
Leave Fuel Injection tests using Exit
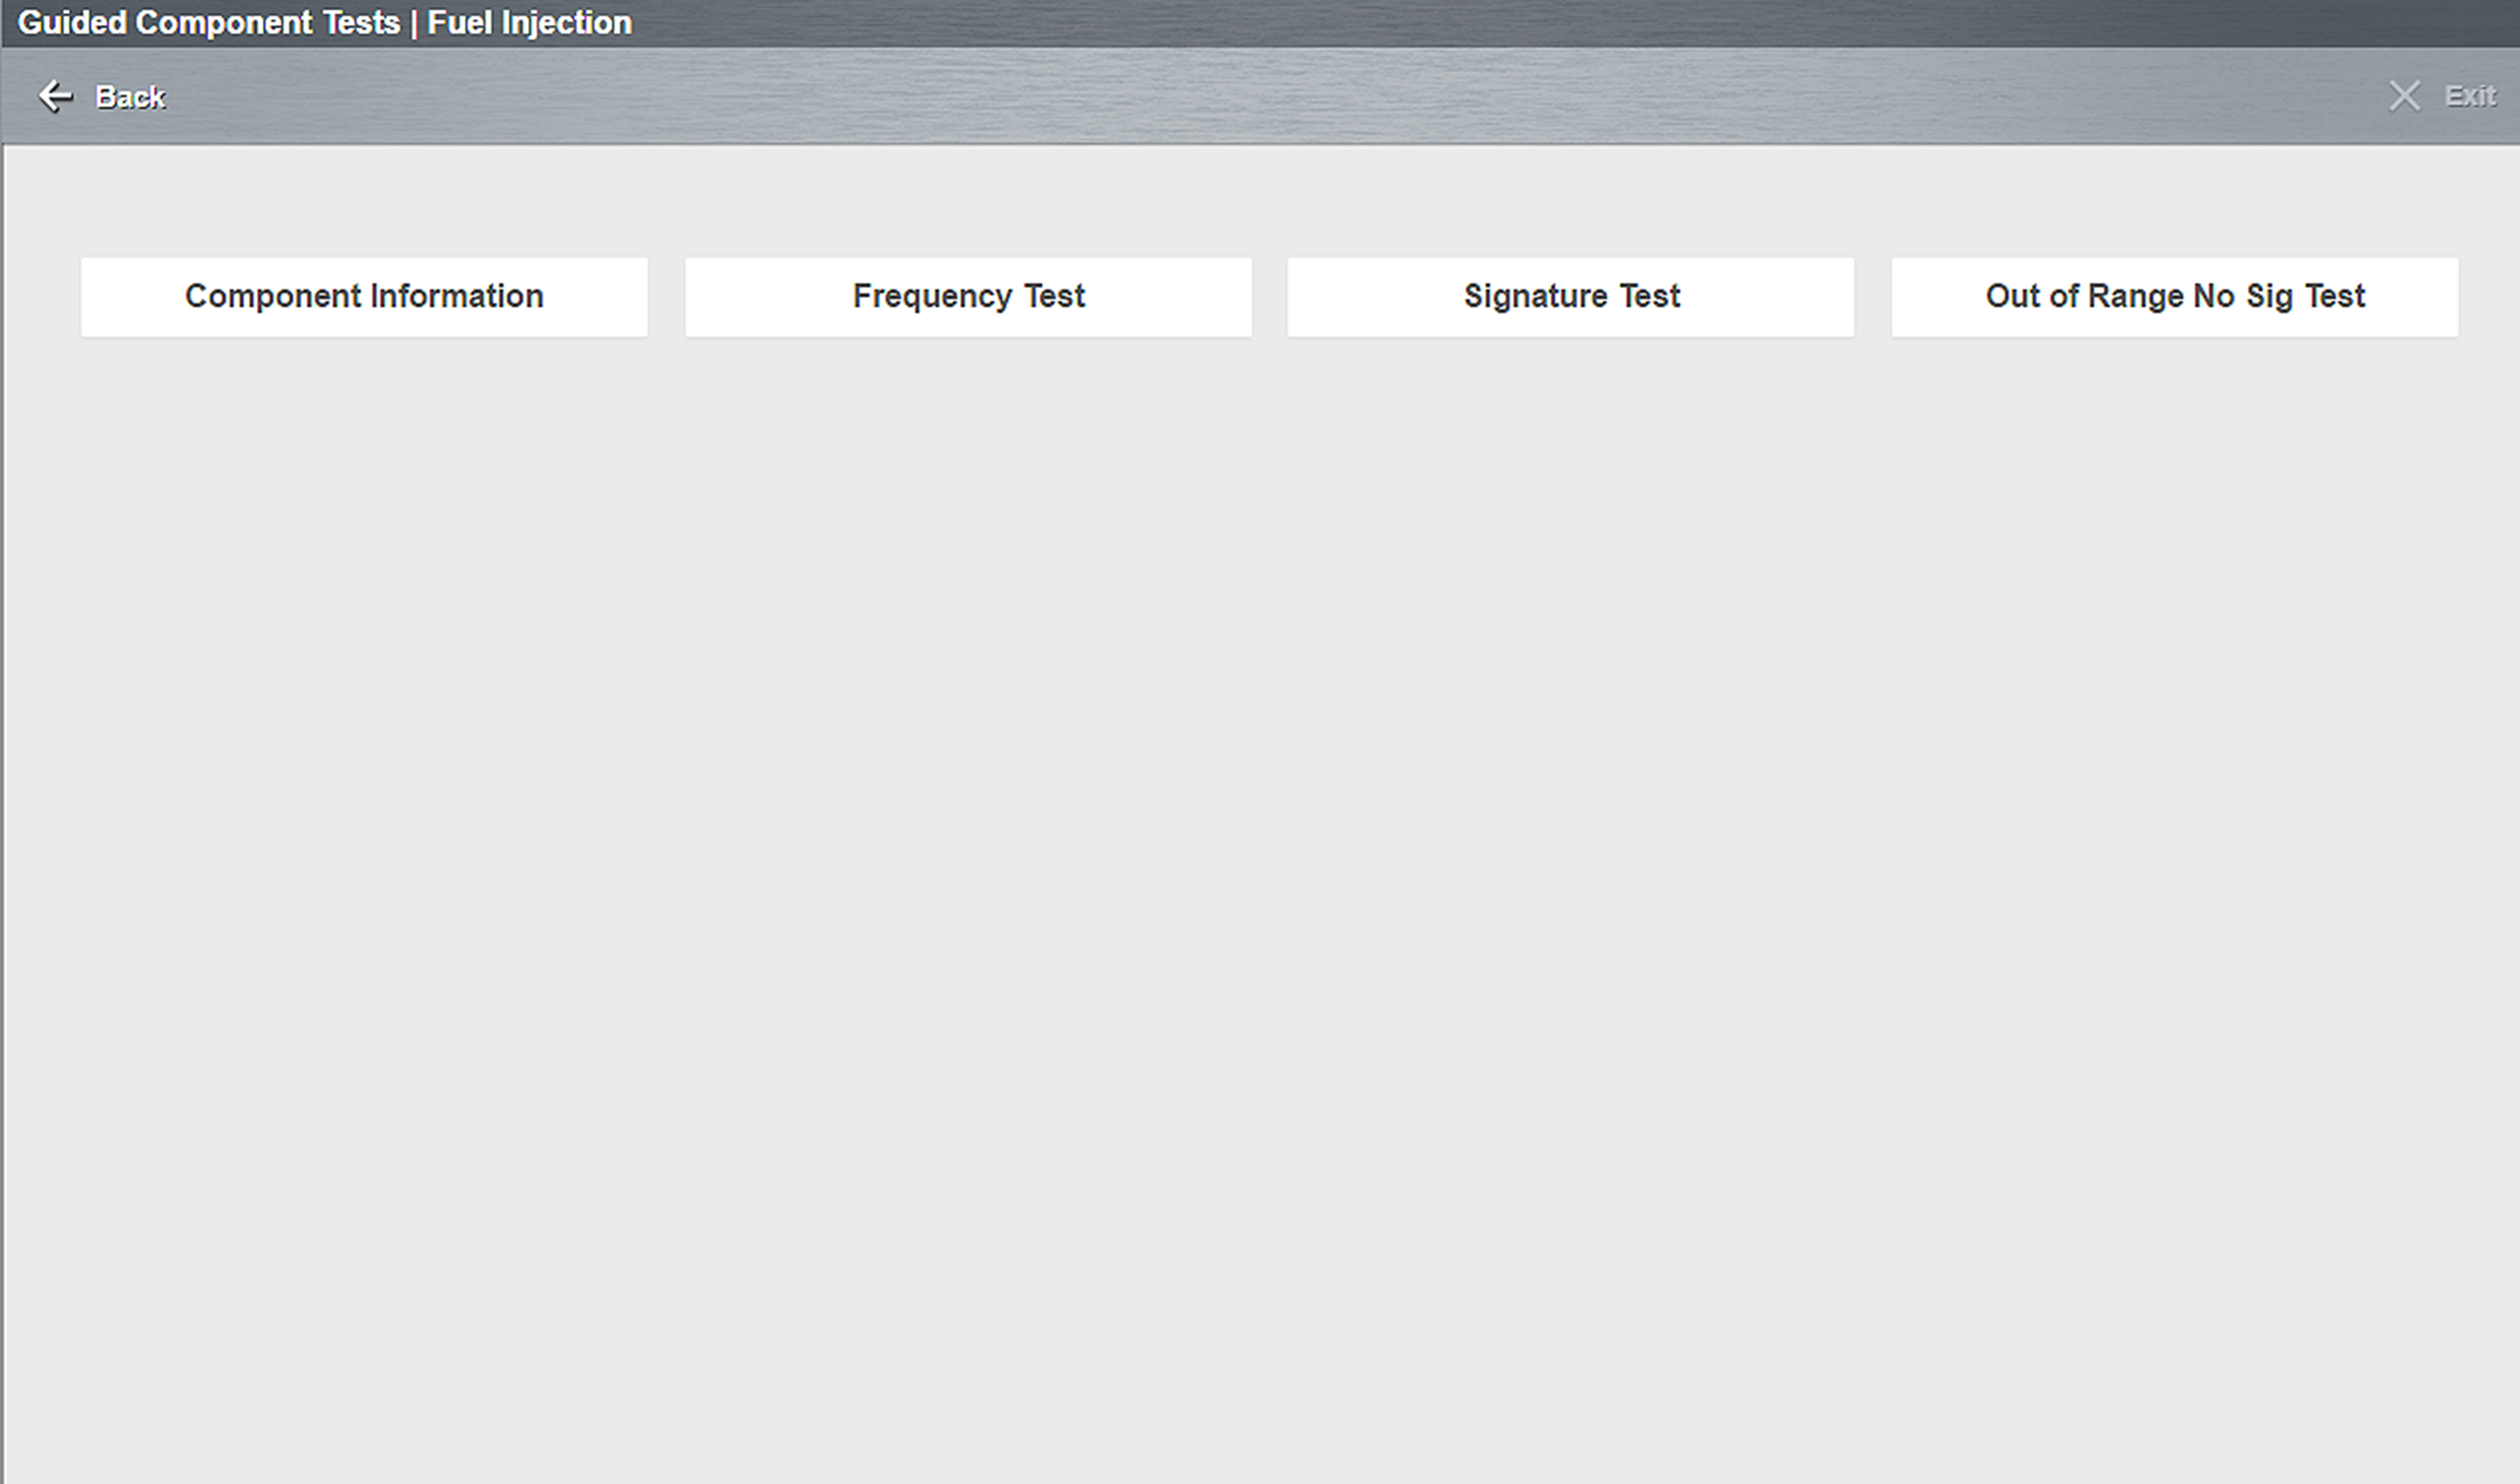point(2470,96)
